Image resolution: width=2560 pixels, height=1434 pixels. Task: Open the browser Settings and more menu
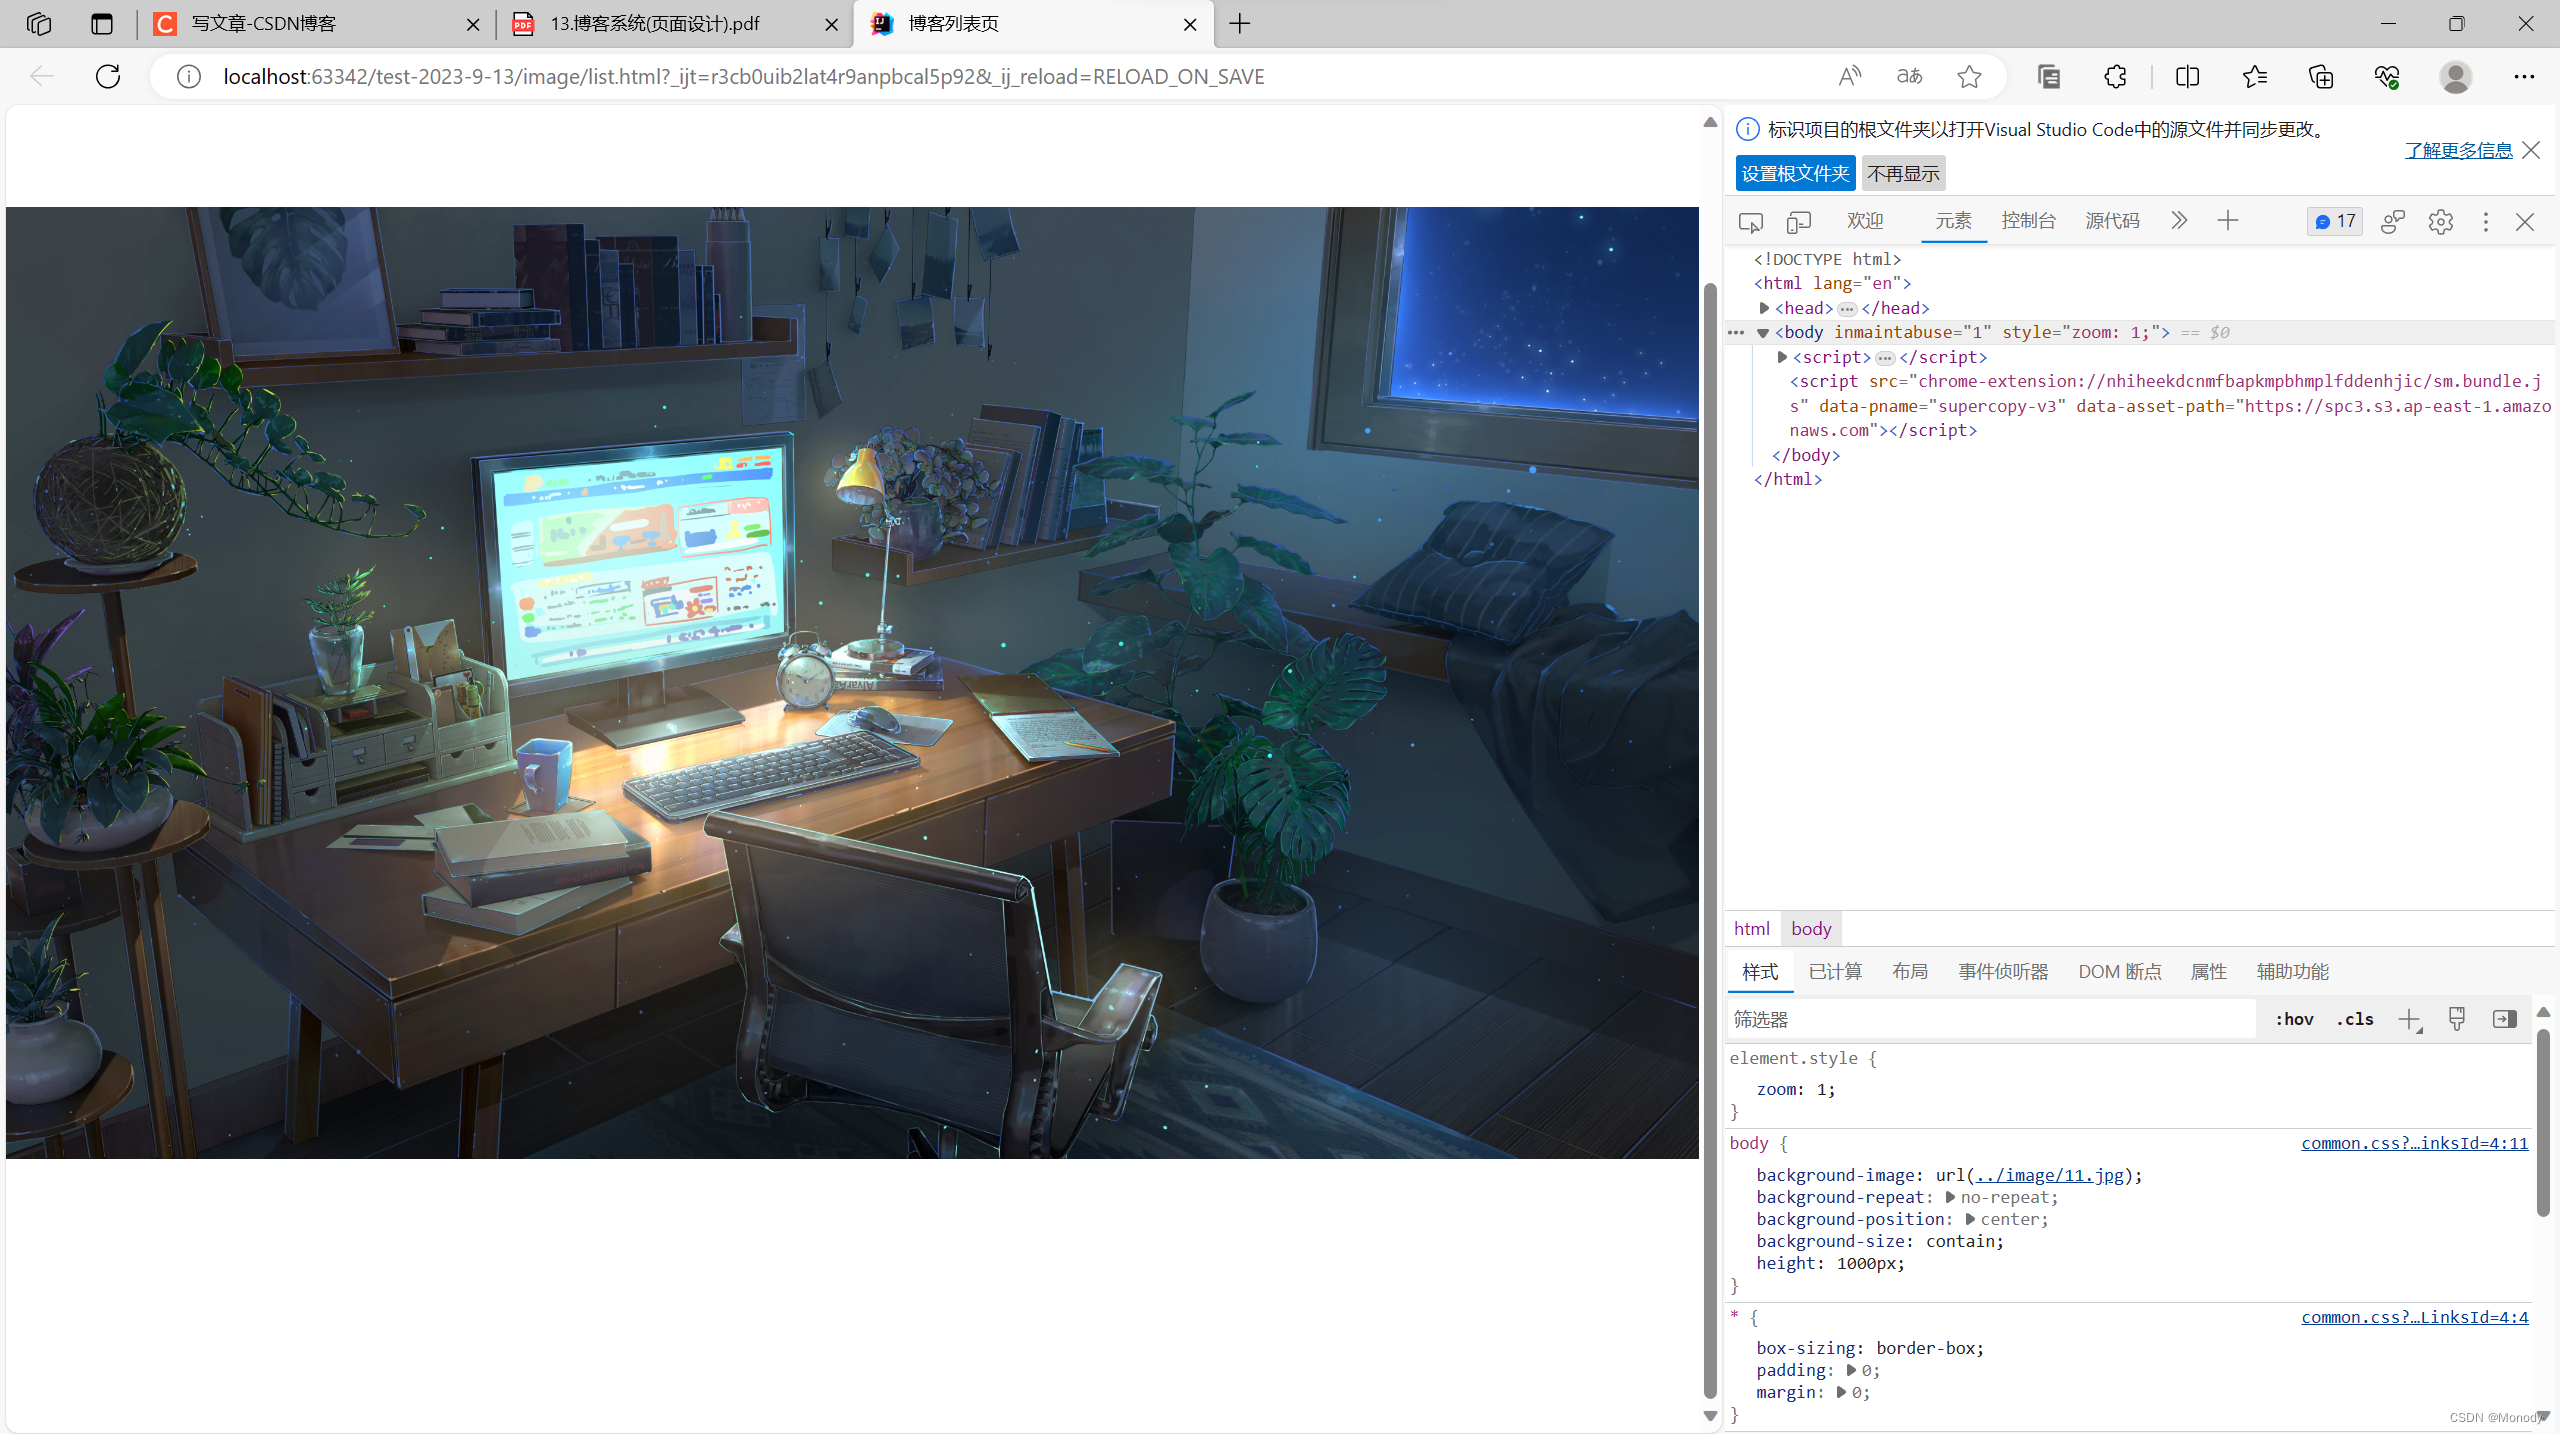pyautogui.click(x=2524, y=76)
